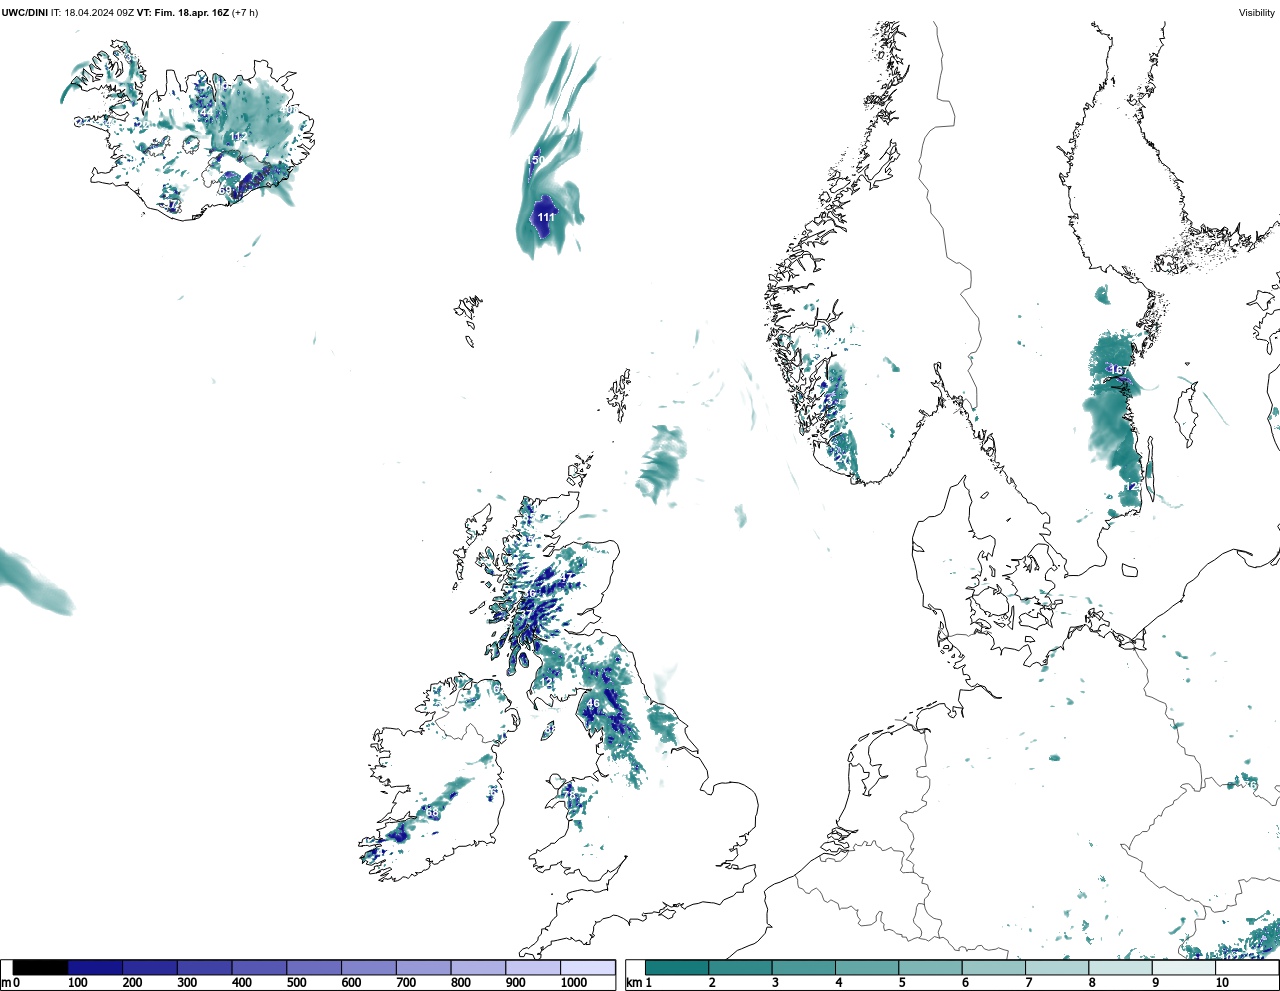Click the '1000' label on the metre scale
The height and width of the screenshot is (991, 1280).
574,983
